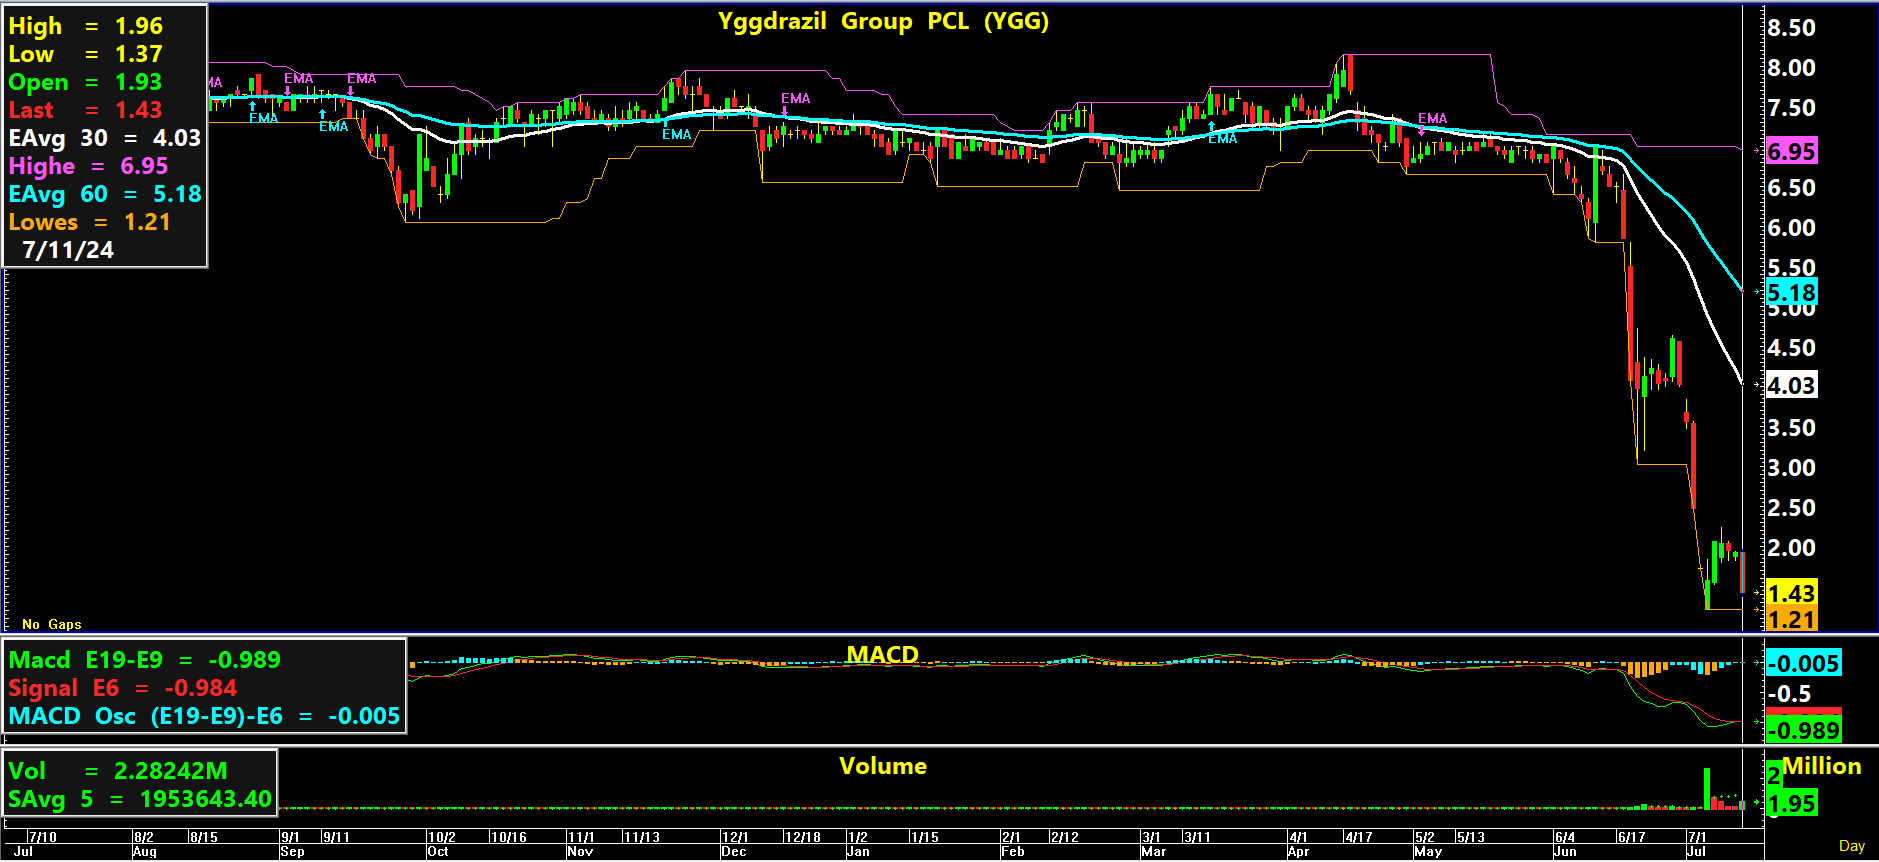The height and width of the screenshot is (862, 1879).
Task: Select the High = 1.96 readout
Action: 85,26
